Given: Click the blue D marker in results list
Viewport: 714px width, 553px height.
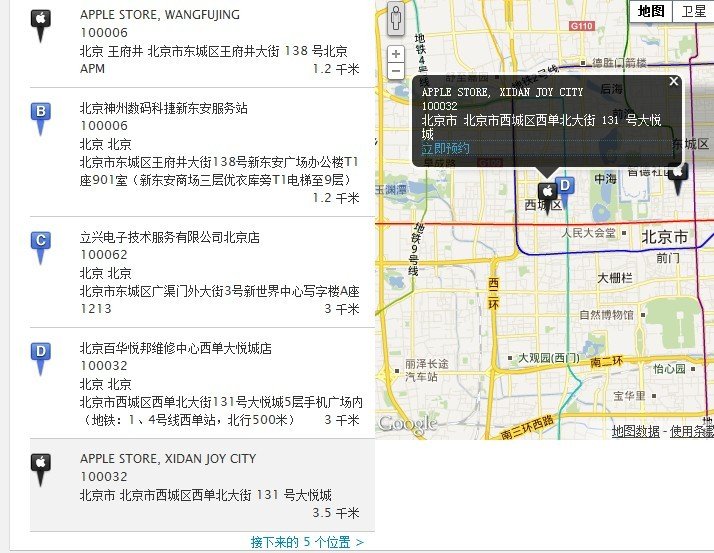Looking at the screenshot, I should (x=41, y=359).
